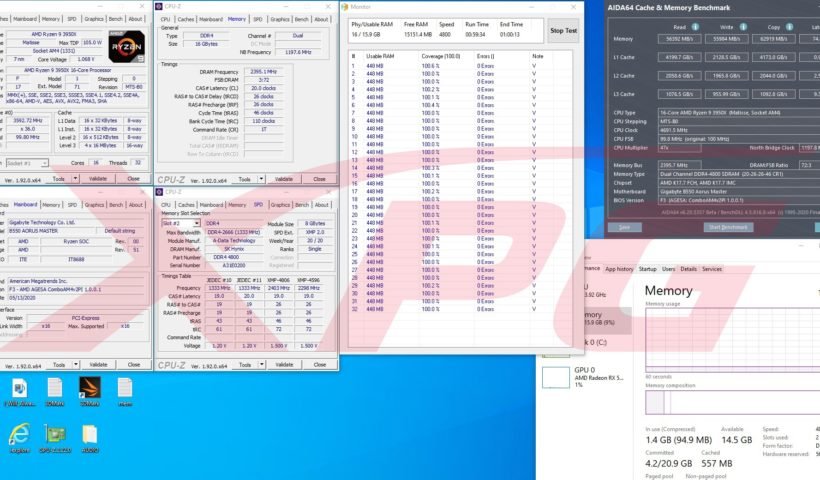Click Validate in CPU-Z CPU window
Image resolution: width=820 pixels, height=480 pixels.
coord(98,179)
